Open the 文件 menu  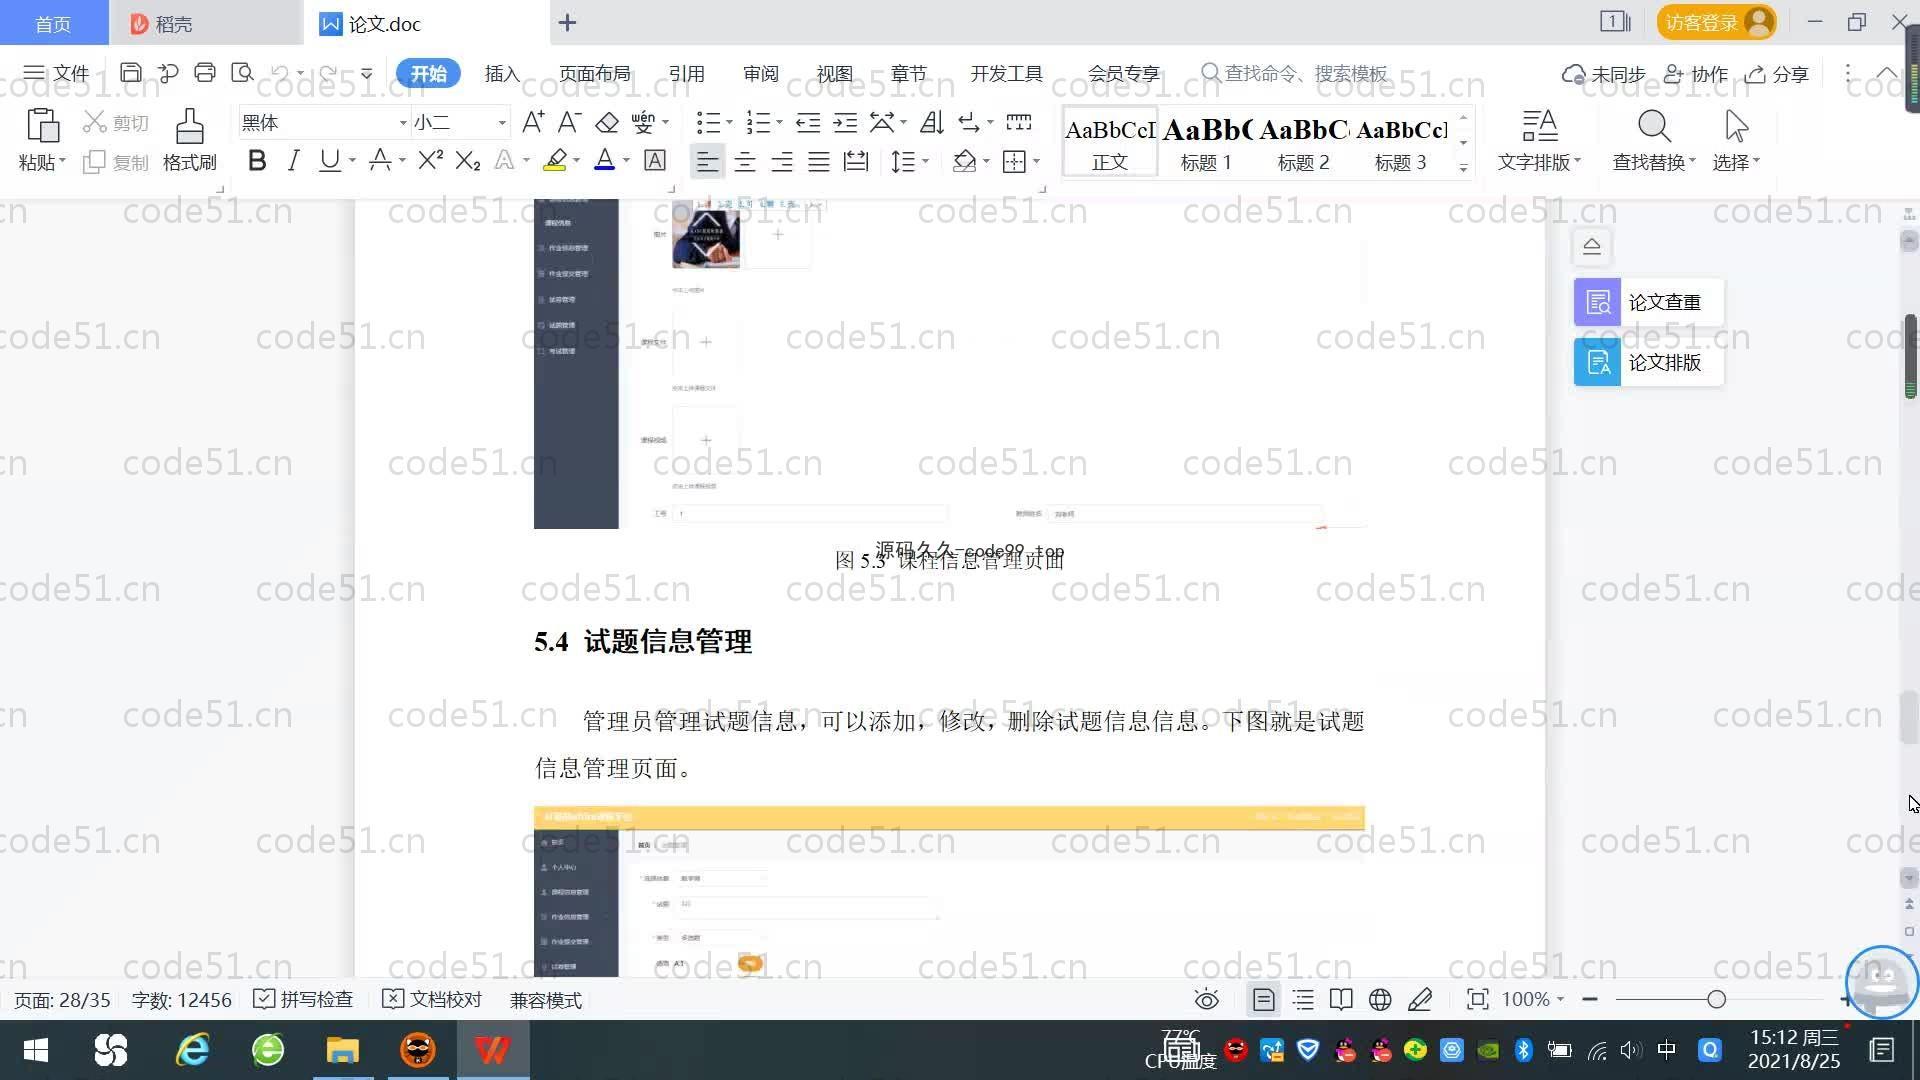pos(57,73)
